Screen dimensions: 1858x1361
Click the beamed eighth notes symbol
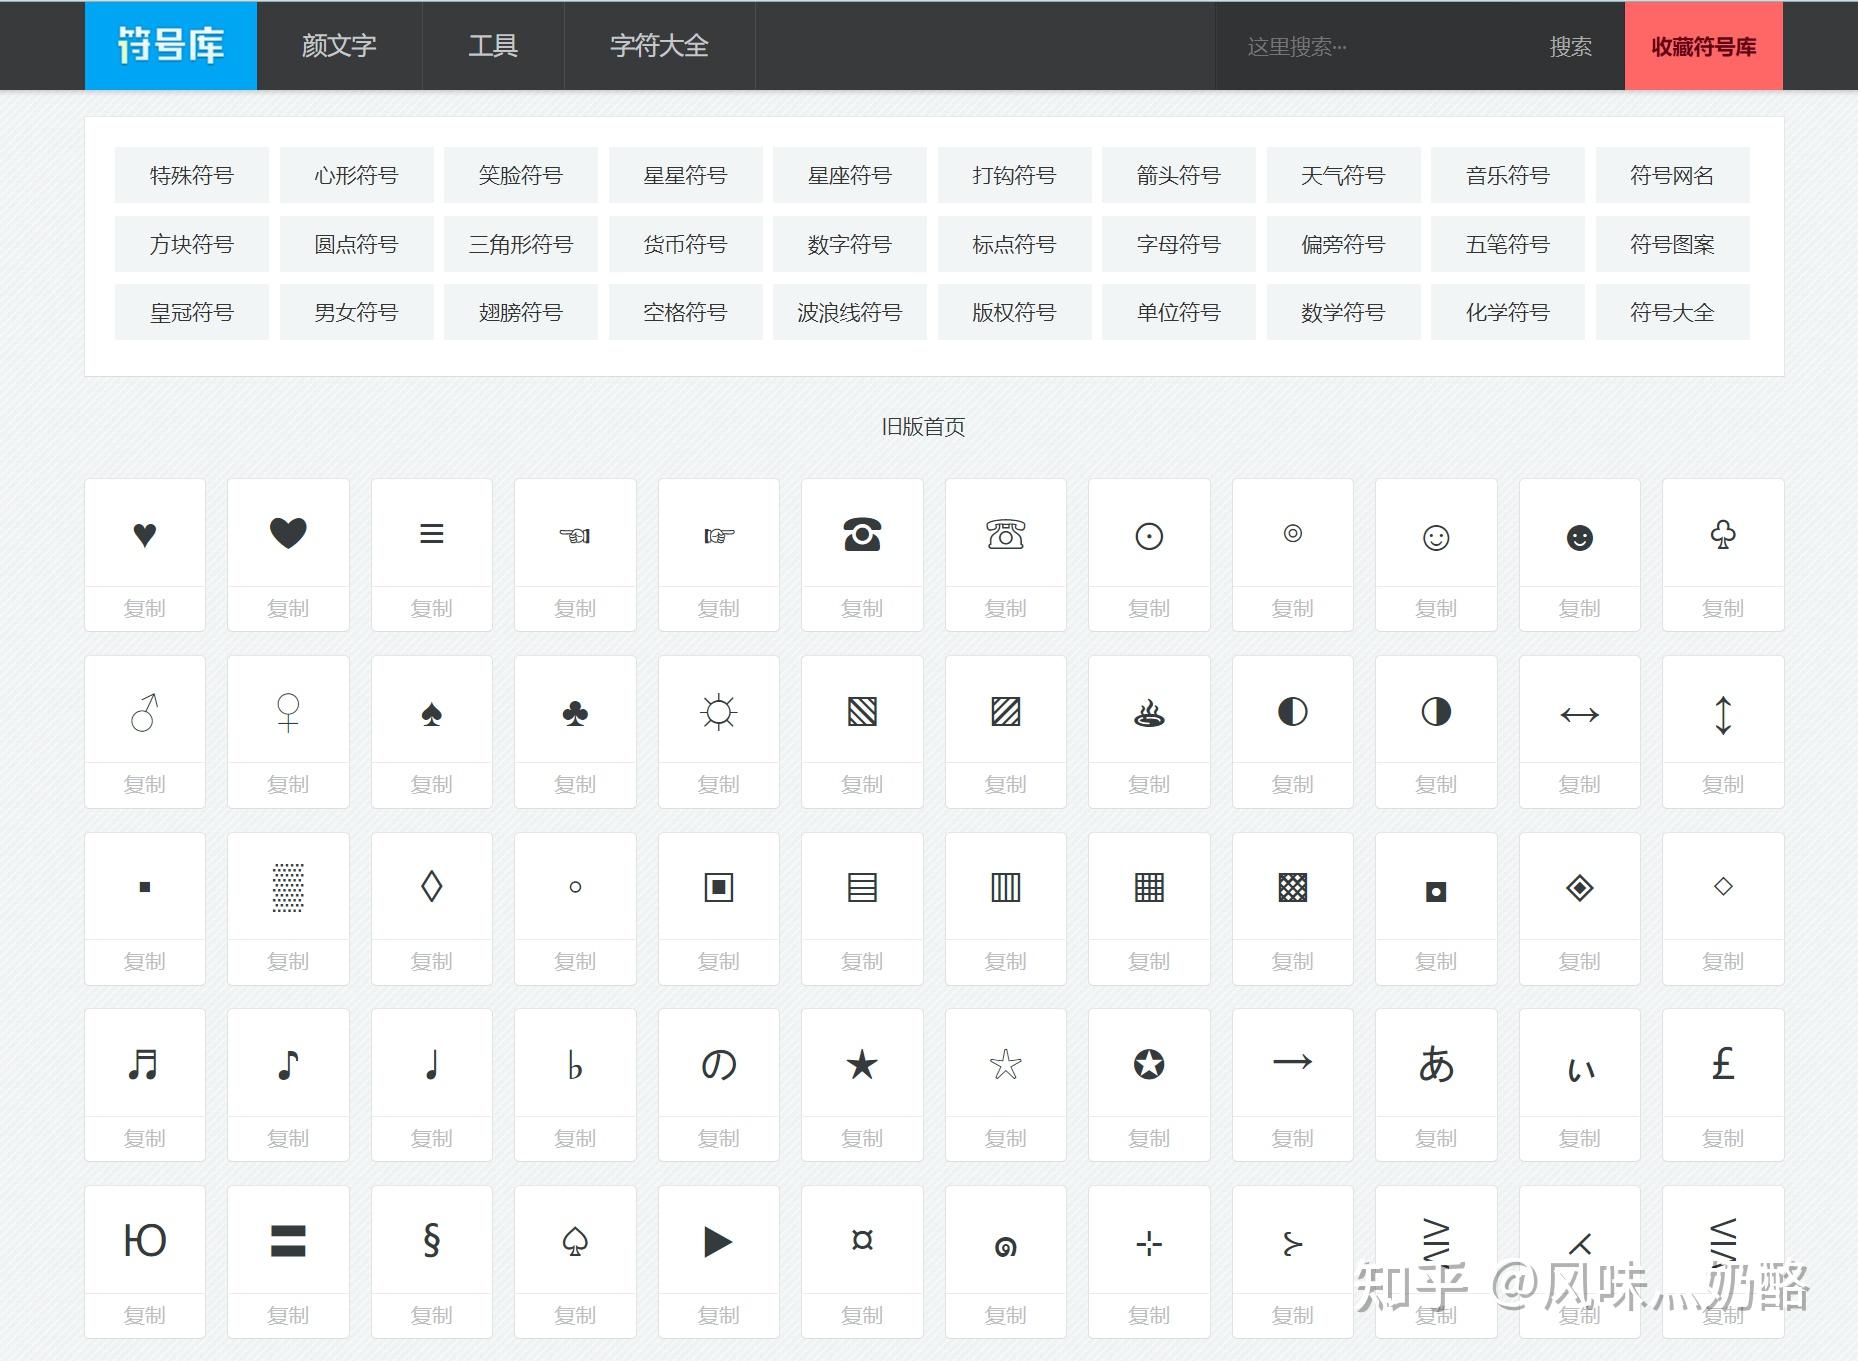point(144,1065)
